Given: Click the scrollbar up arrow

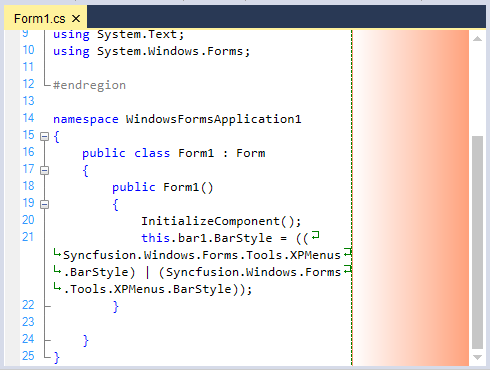Looking at the screenshot, I should 477,39.
